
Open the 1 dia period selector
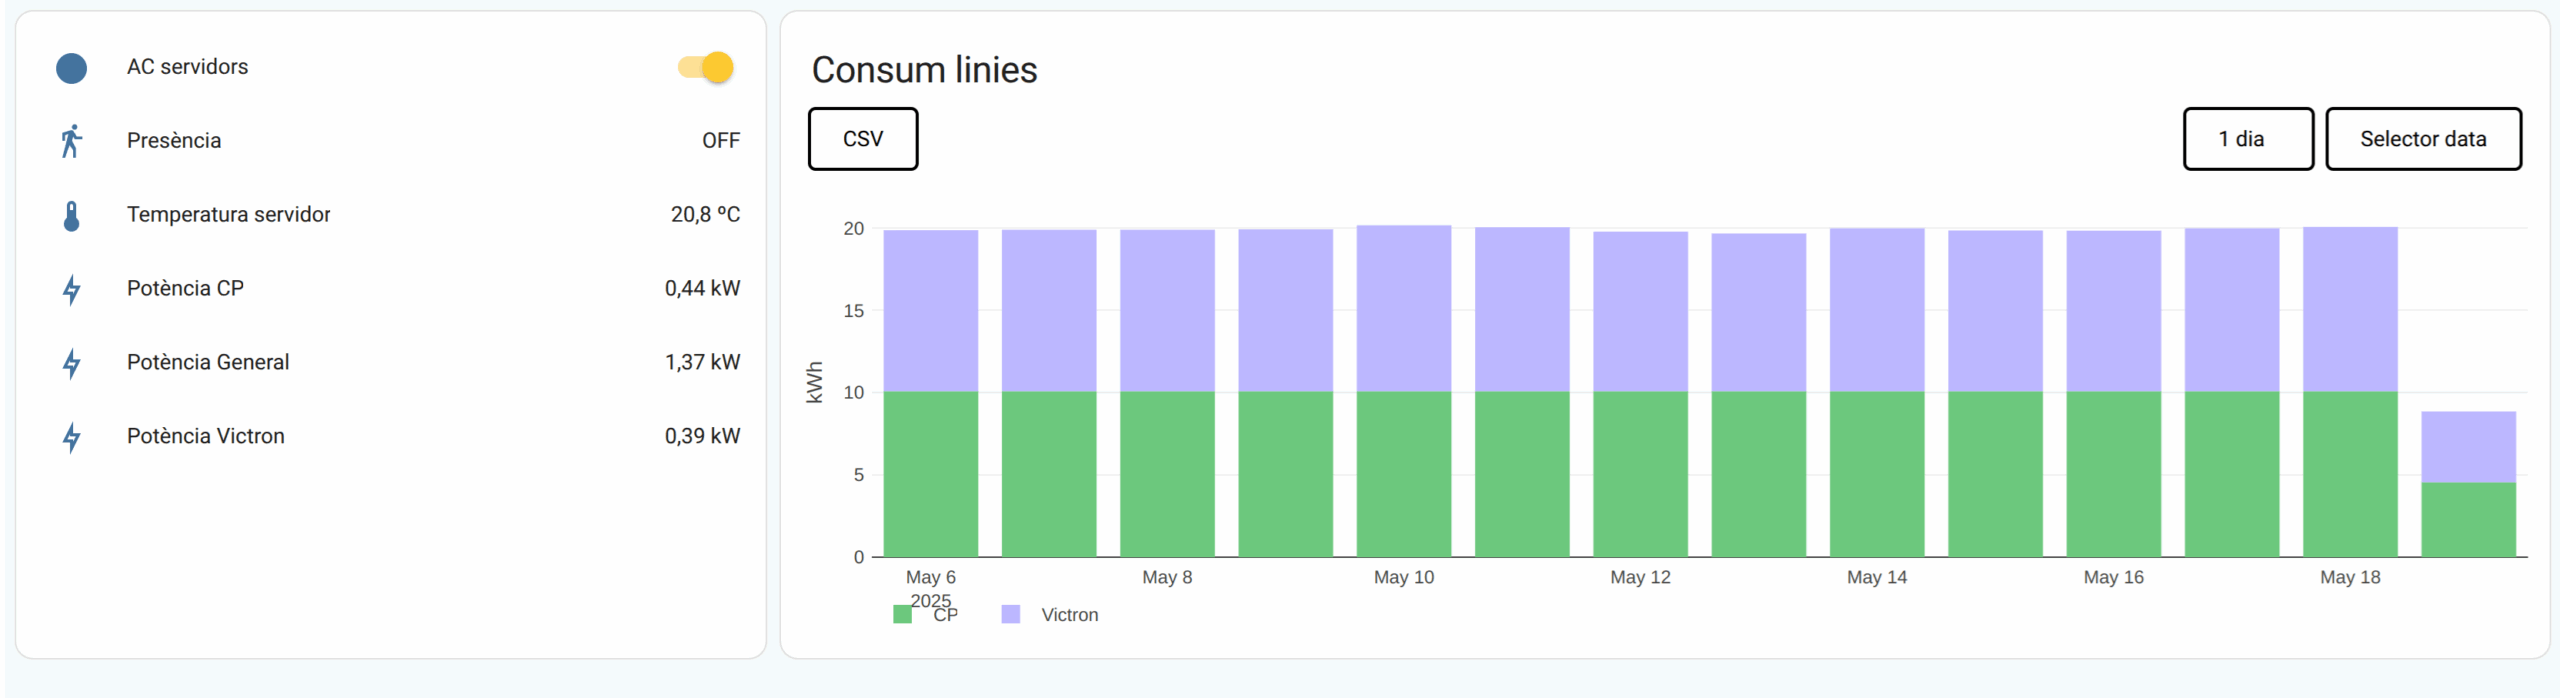[2247, 139]
